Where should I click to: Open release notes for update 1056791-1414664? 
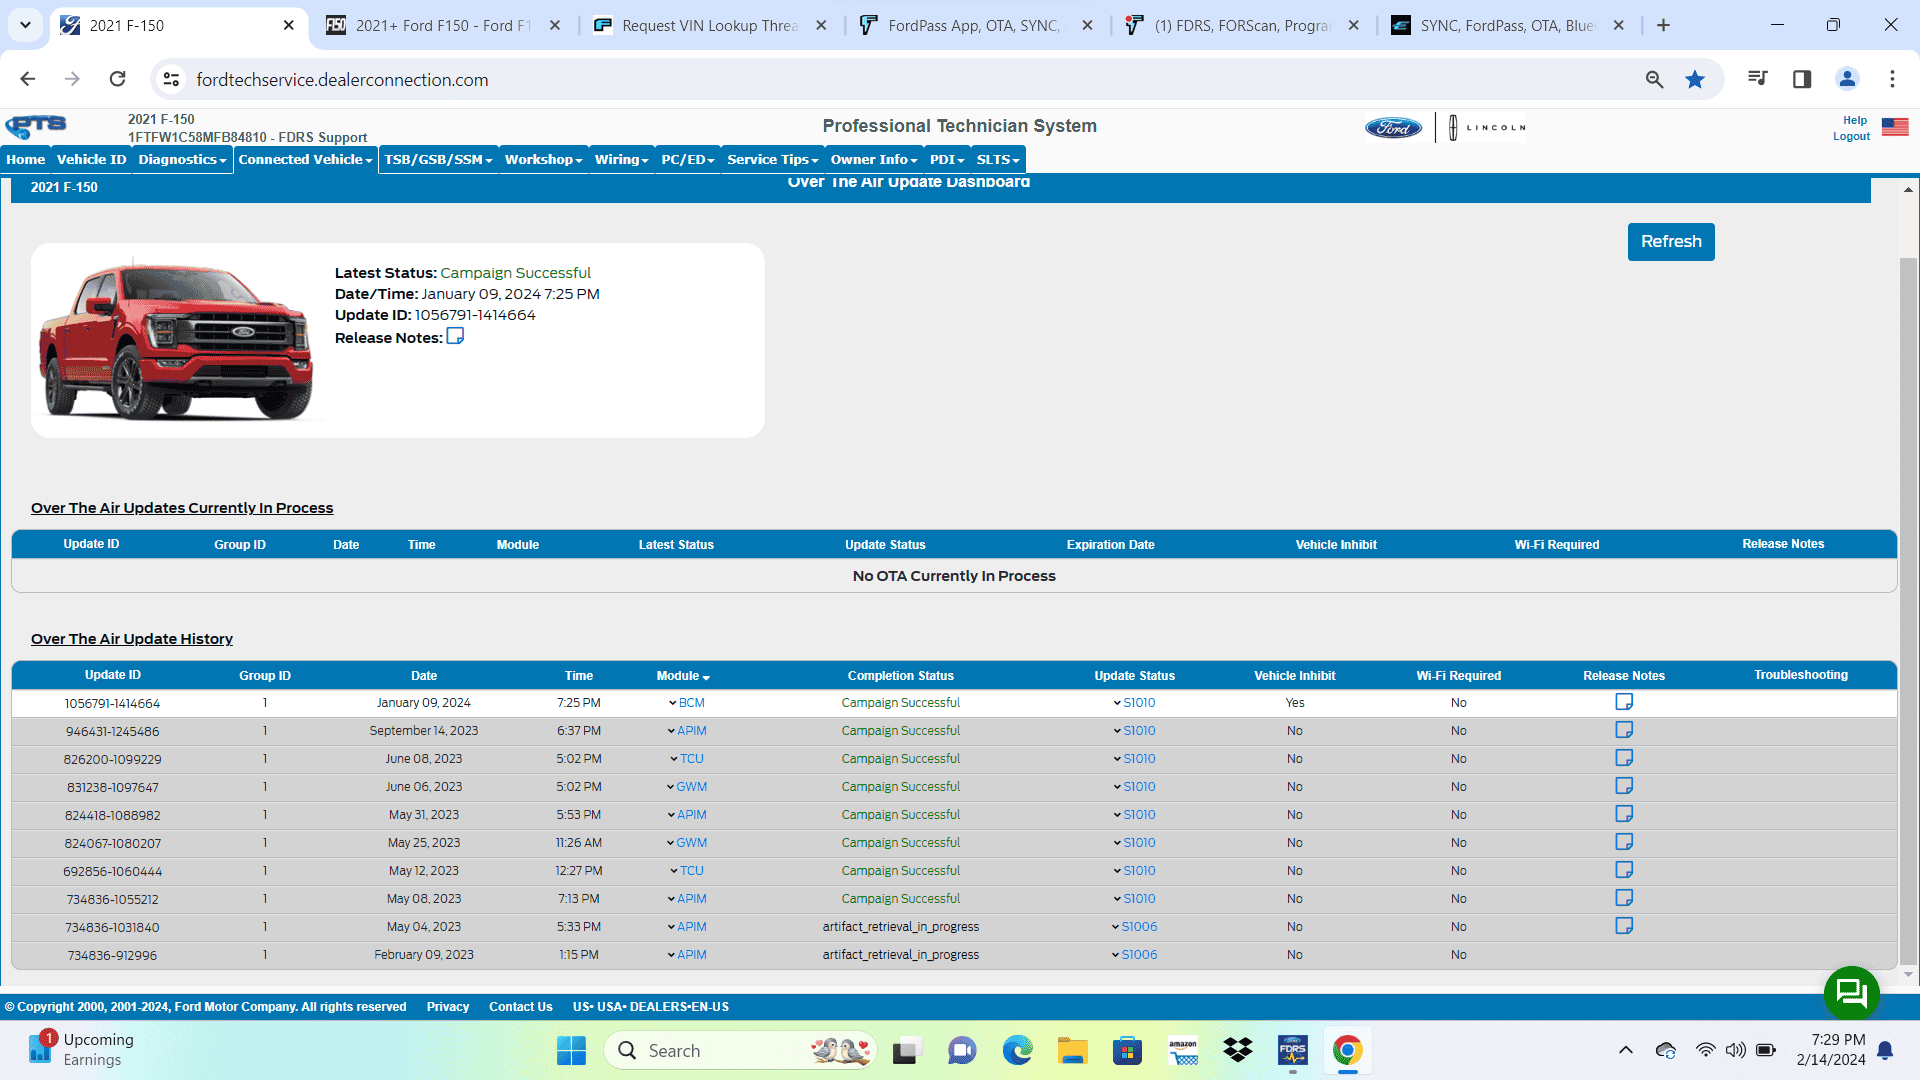point(1624,702)
